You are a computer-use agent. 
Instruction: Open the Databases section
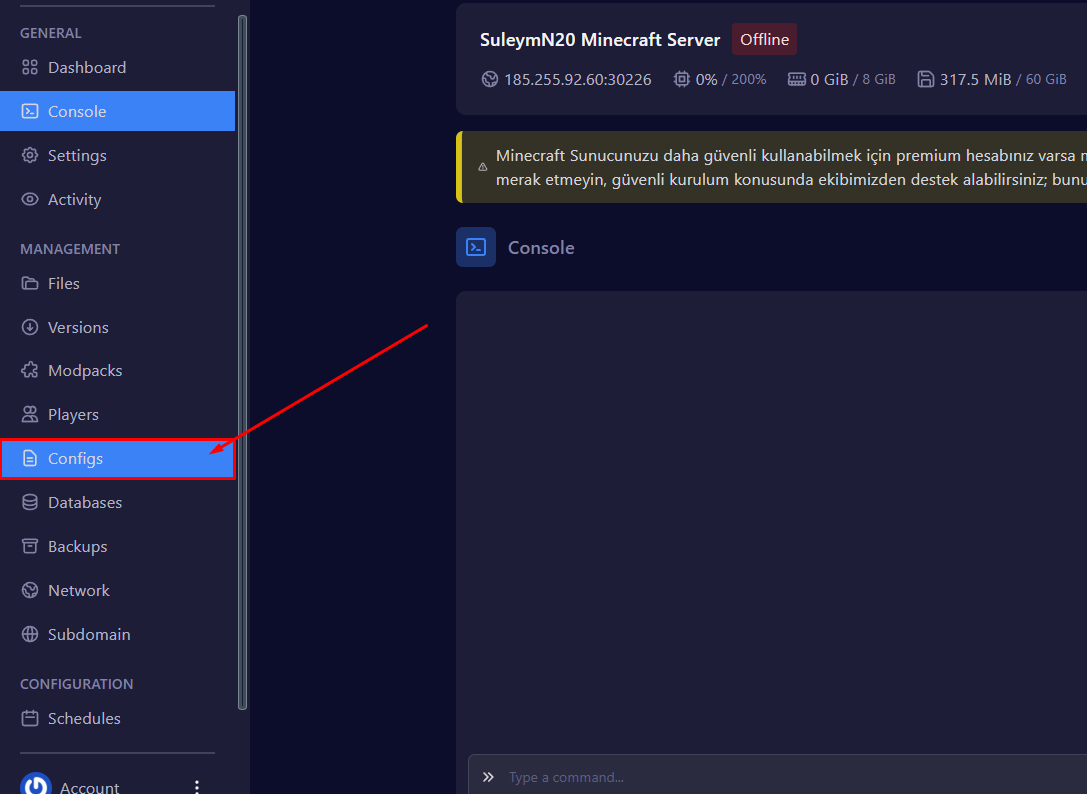click(x=117, y=502)
